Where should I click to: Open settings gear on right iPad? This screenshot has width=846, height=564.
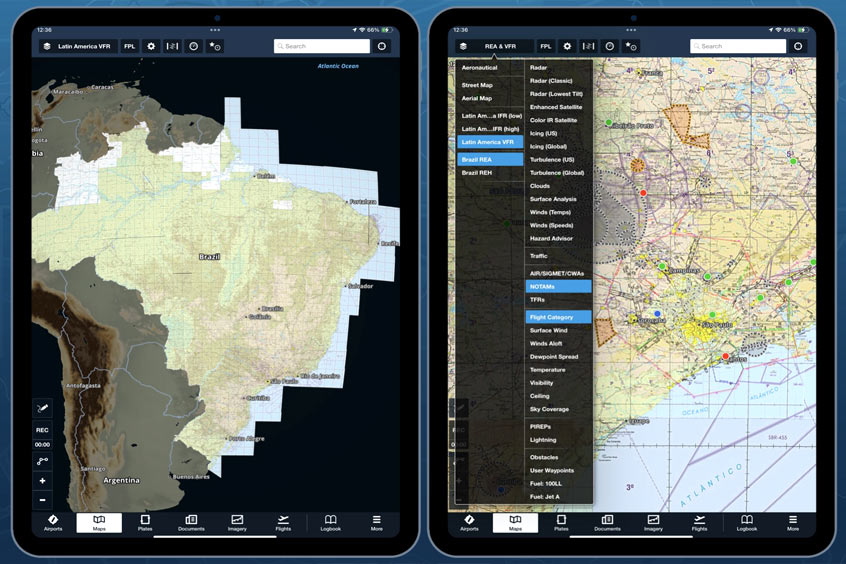567,46
